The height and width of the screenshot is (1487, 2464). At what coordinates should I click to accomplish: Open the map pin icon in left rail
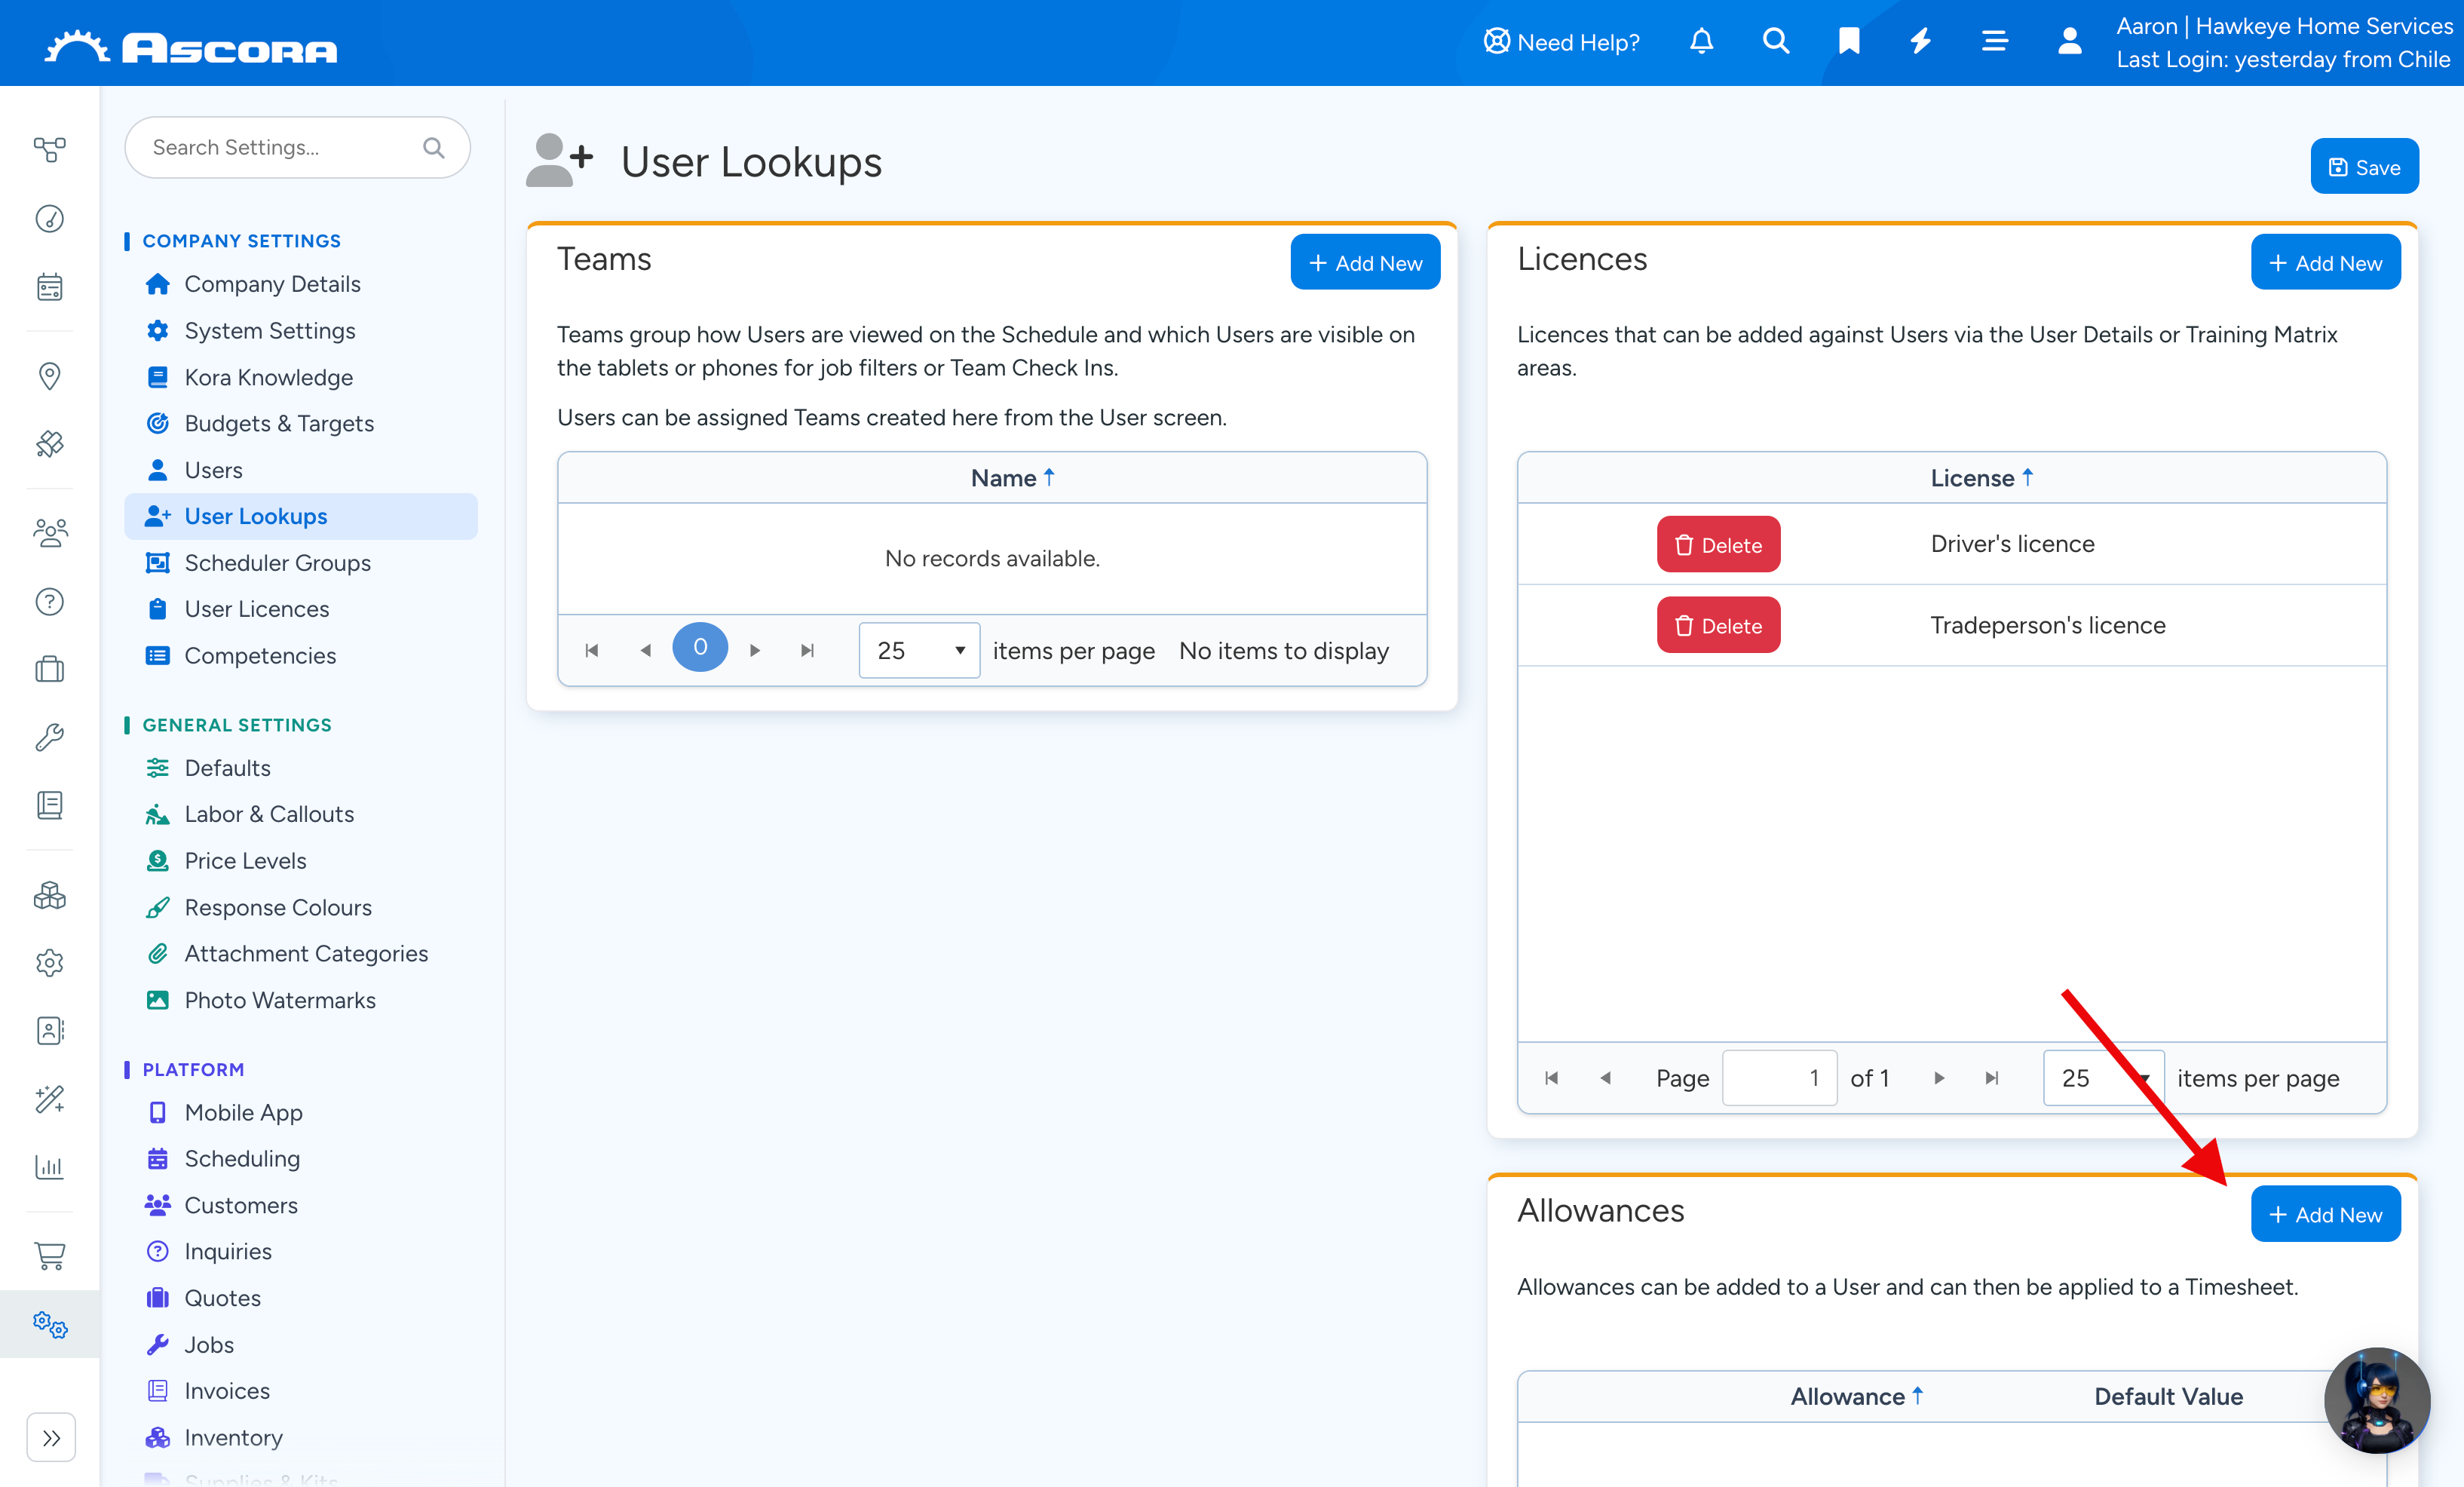[49, 376]
